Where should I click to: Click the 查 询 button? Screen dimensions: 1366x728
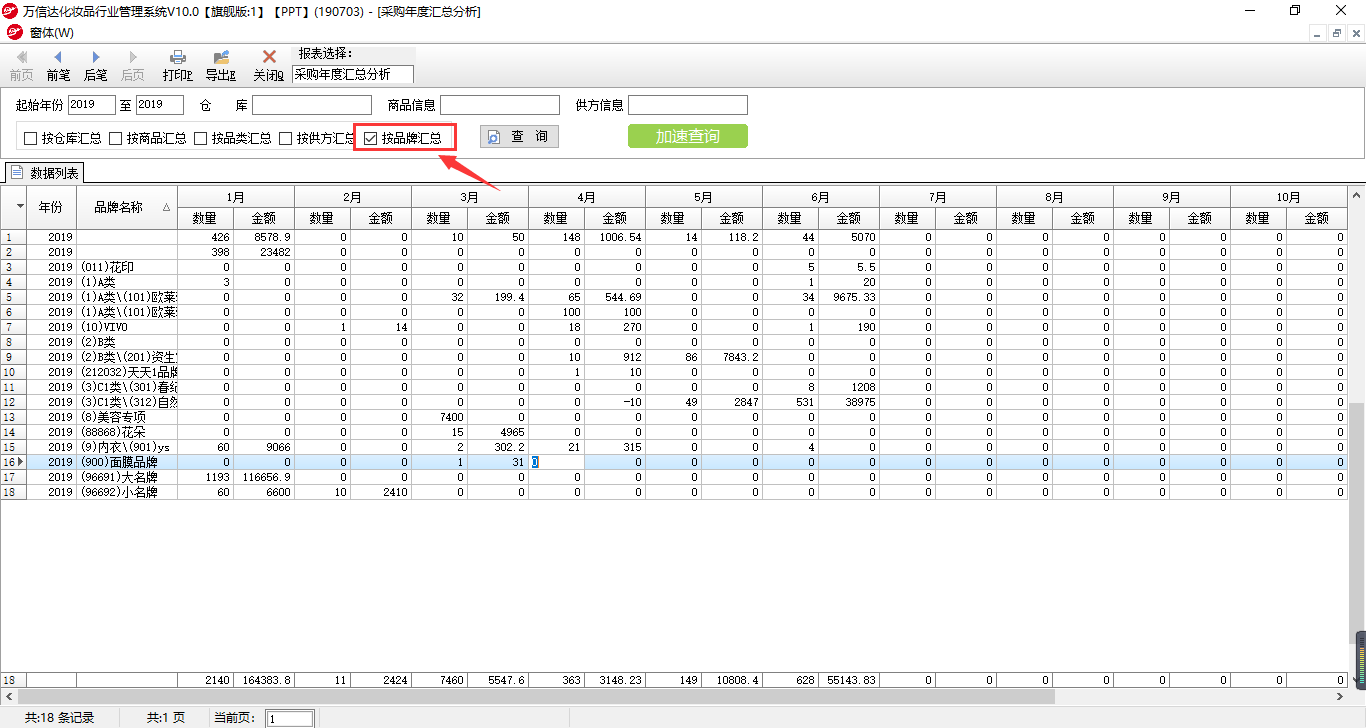(x=519, y=136)
